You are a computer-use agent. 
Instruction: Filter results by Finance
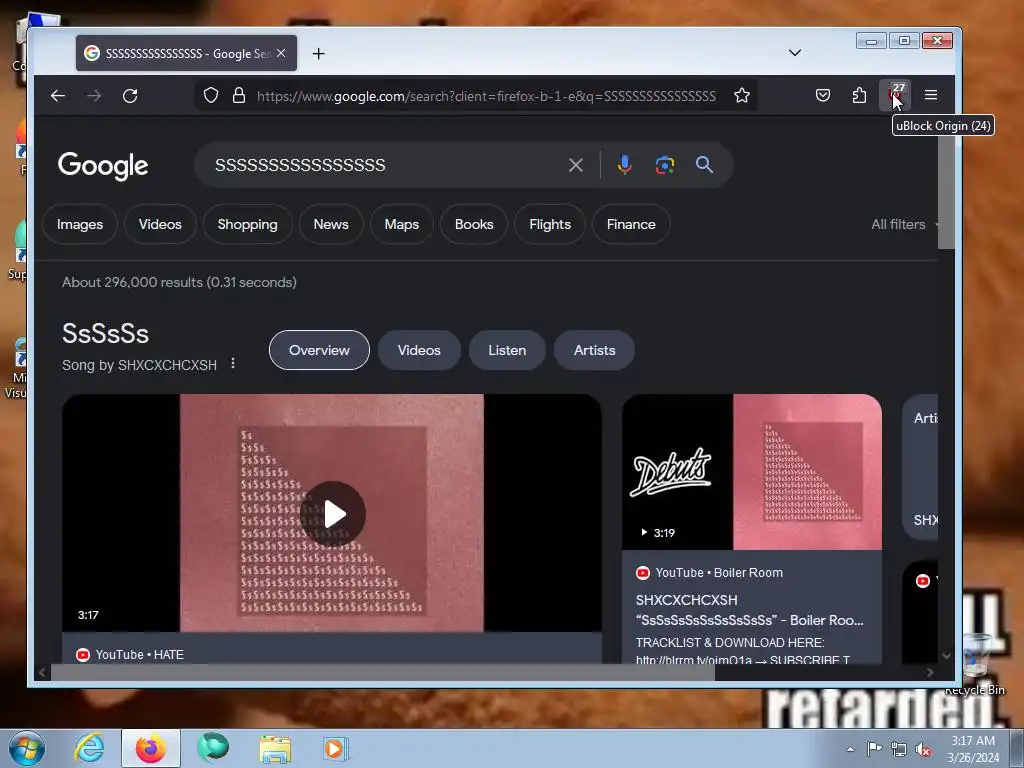click(631, 224)
